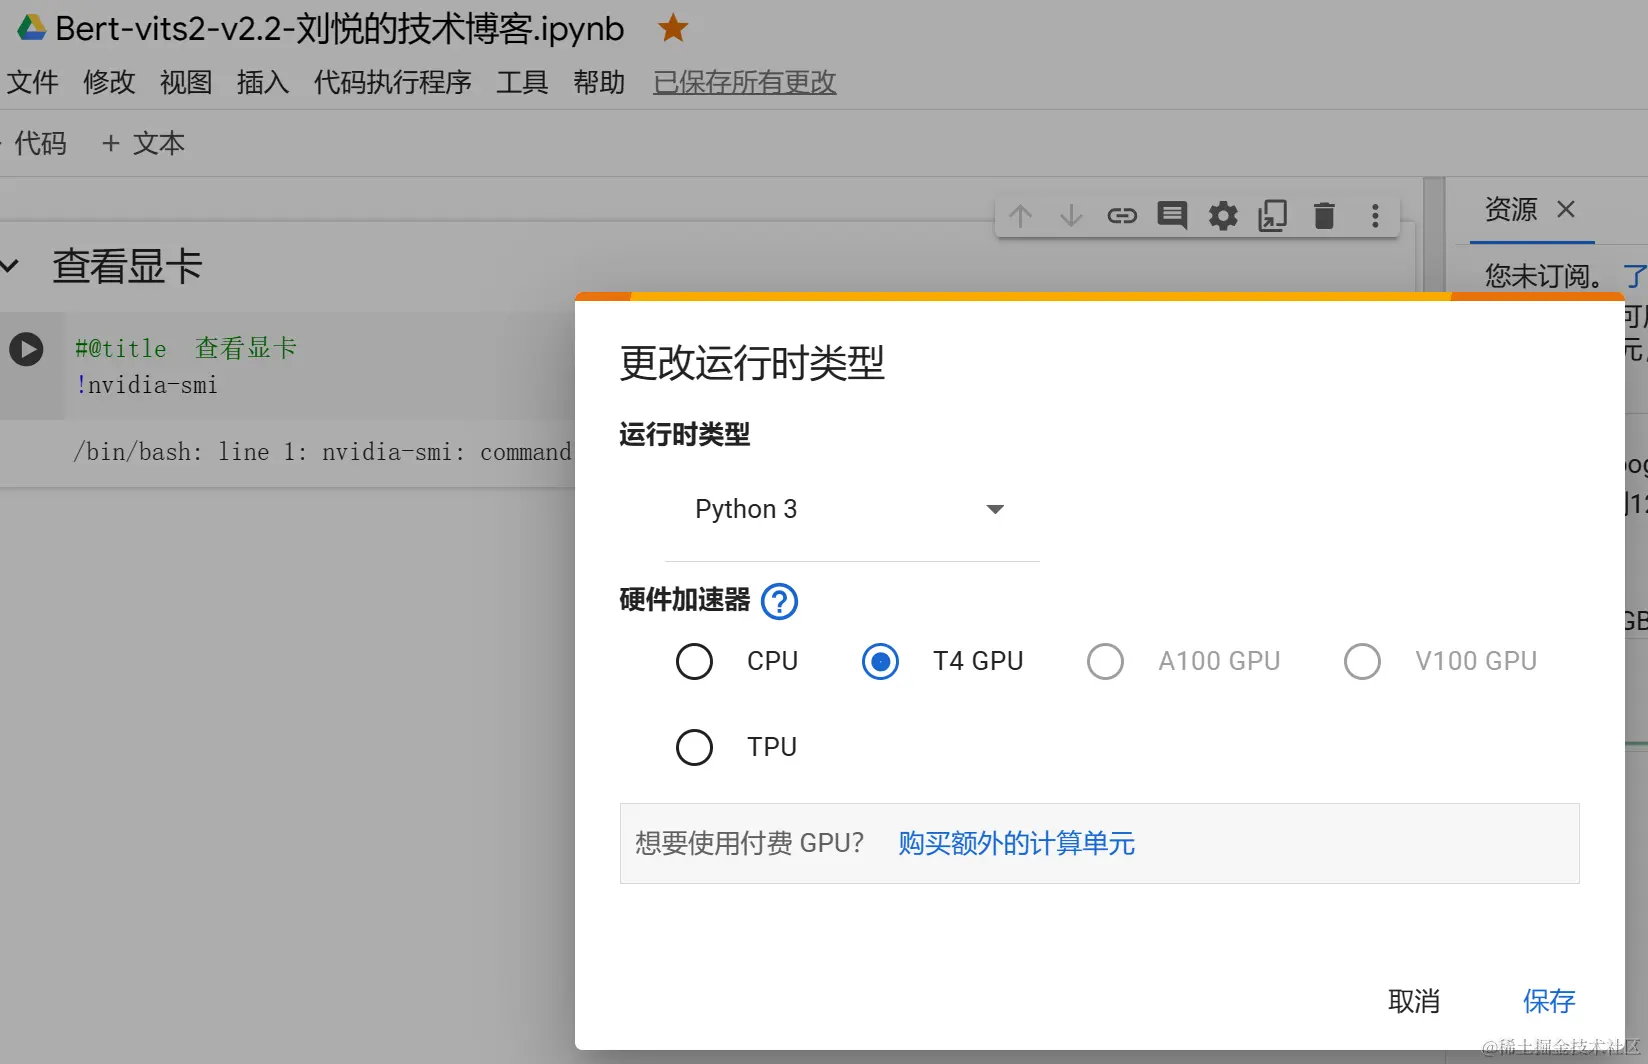The height and width of the screenshot is (1064, 1648).
Task: Click the 查看显卡 section heading
Action: click(x=128, y=267)
